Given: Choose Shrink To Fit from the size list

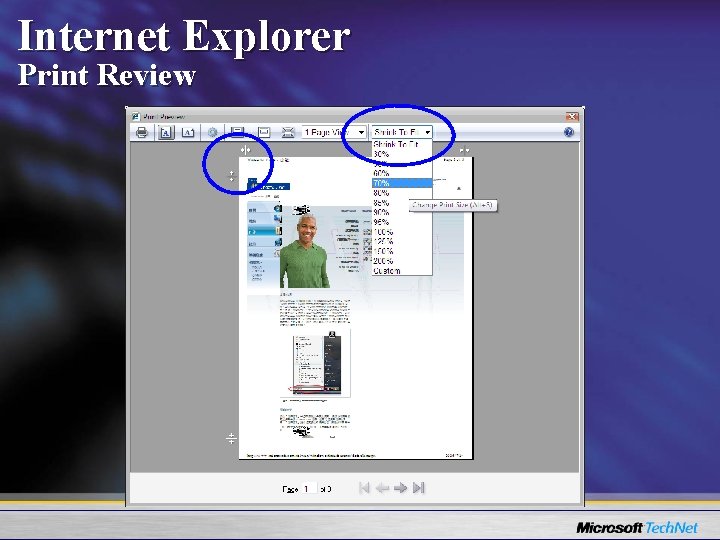Looking at the screenshot, I should (x=402, y=144).
